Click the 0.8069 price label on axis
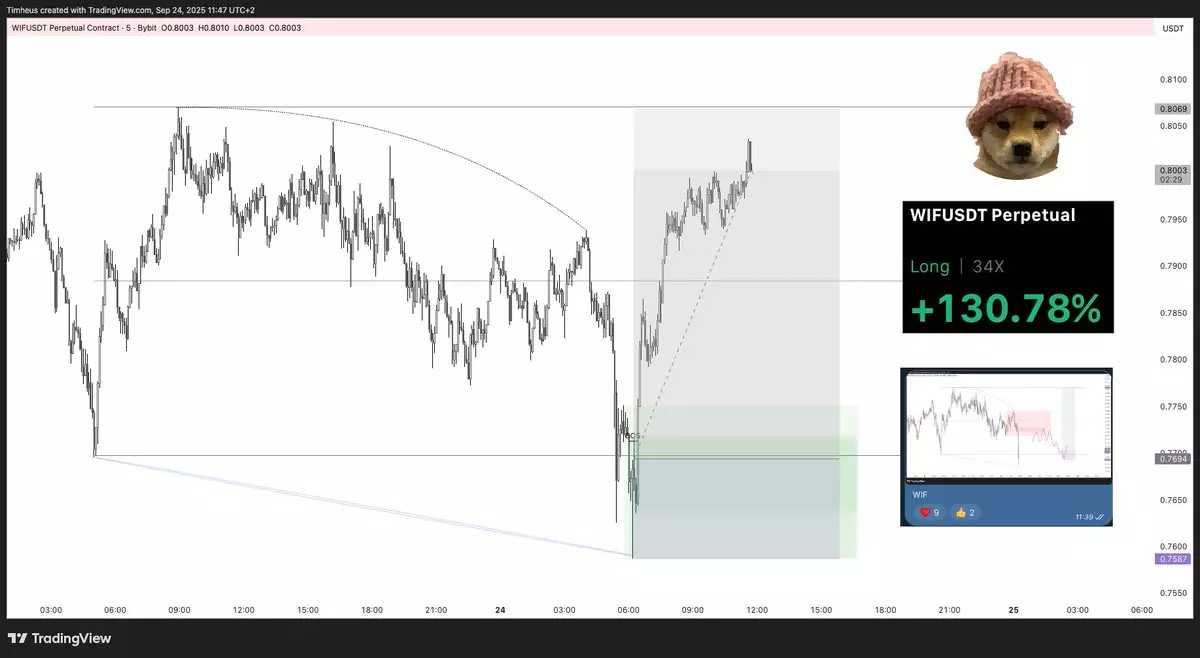1200x658 pixels. coord(1172,108)
